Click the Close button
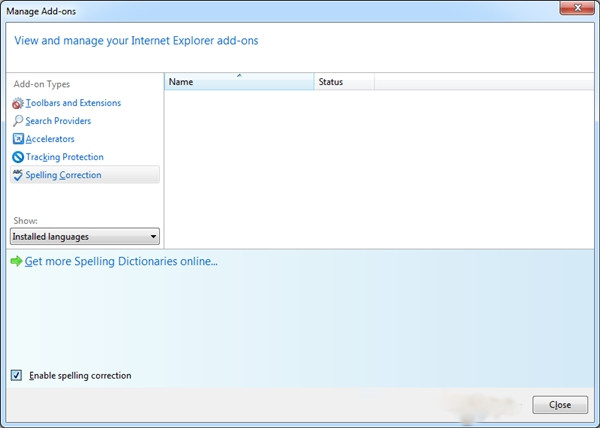This screenshot has width=600, height=428. [x=560, y=405]
